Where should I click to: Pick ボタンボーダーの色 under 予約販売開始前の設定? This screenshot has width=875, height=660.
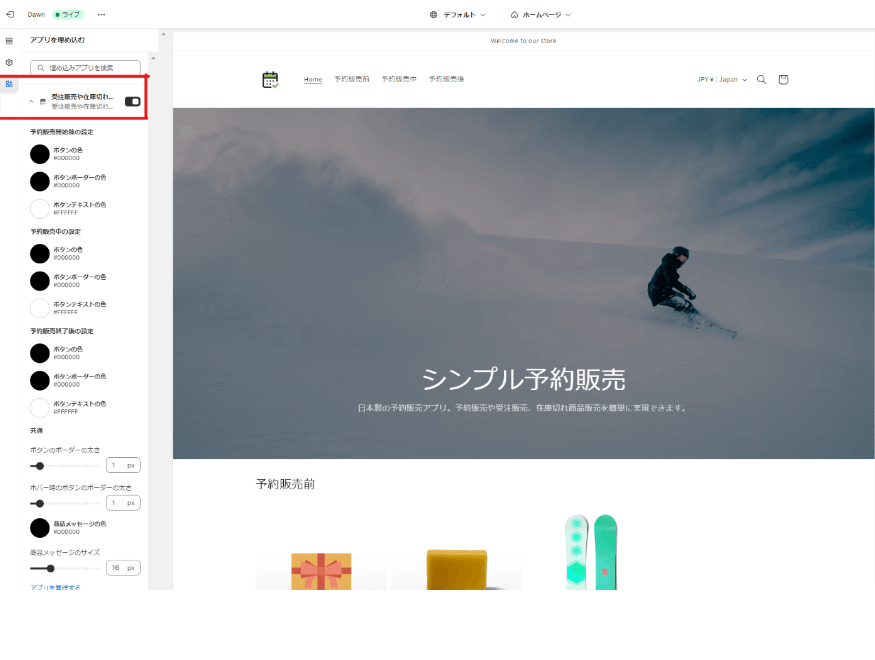tap(40, 181)
